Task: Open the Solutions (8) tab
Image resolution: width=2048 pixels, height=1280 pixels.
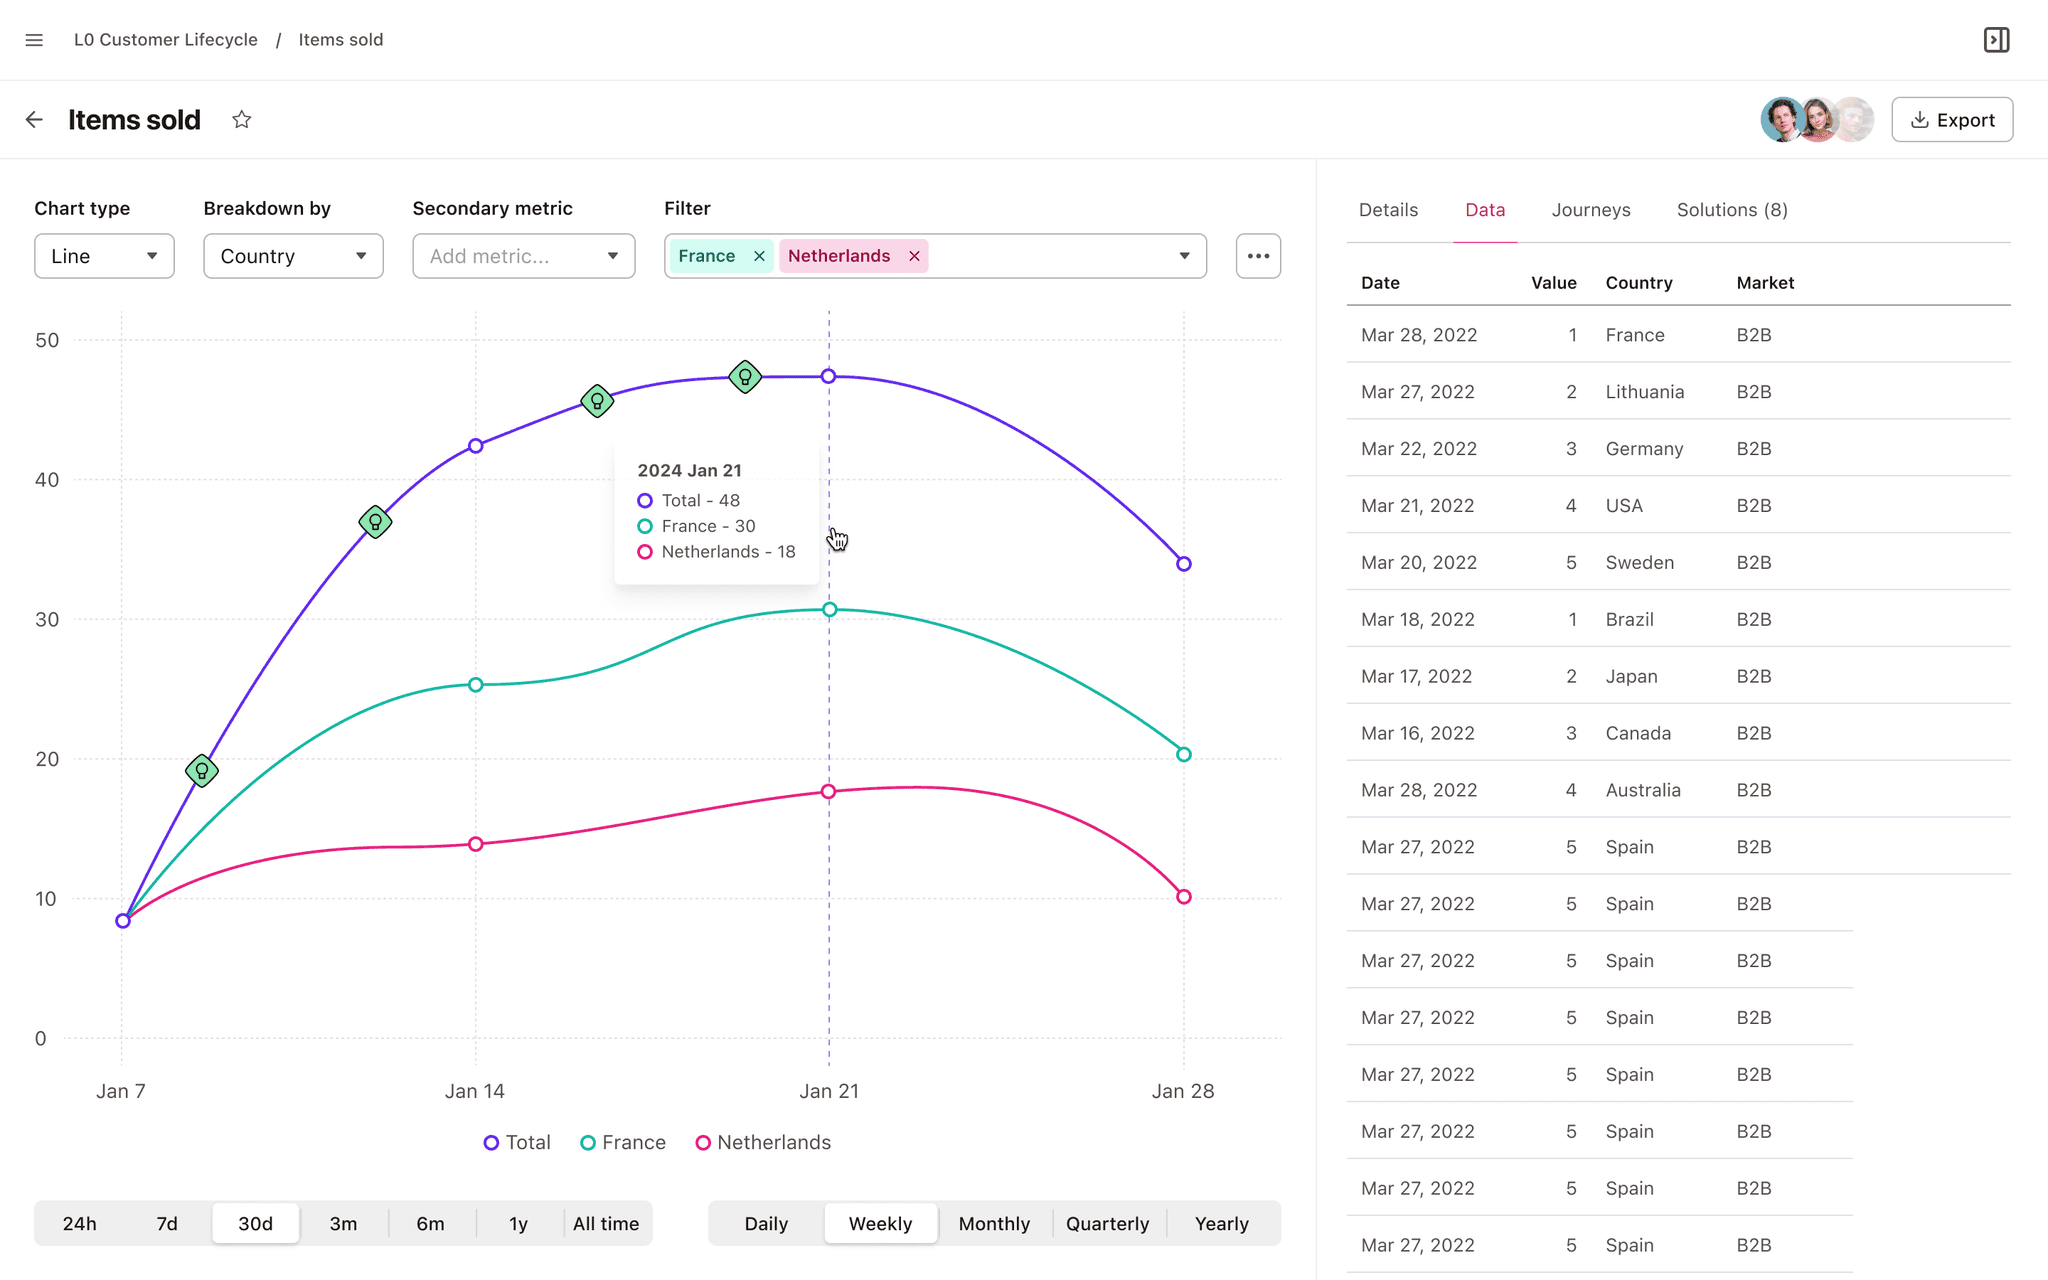Action: click(1732, 210)
